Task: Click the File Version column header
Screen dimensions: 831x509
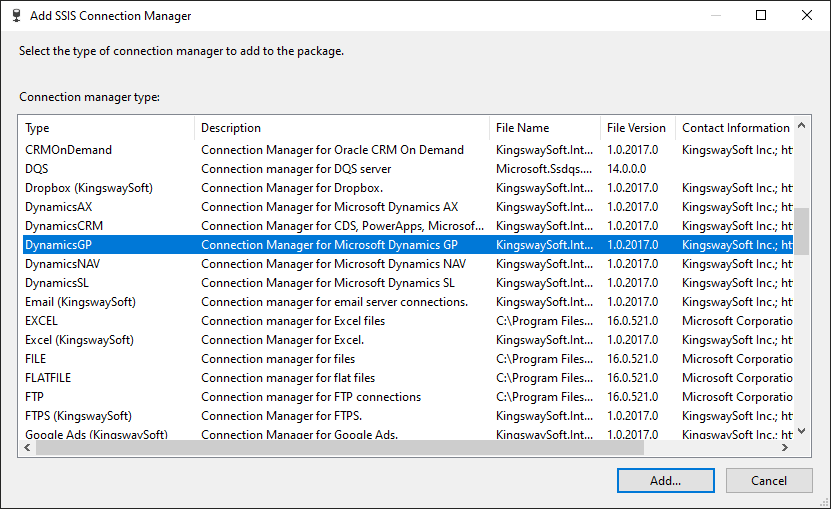Action: [x=638, y=128]
